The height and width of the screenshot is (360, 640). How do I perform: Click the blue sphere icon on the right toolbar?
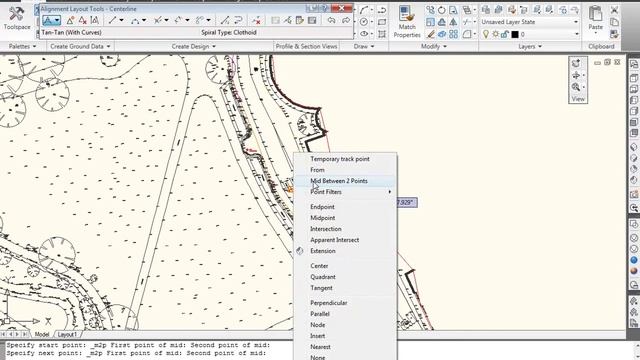(634, 260)
